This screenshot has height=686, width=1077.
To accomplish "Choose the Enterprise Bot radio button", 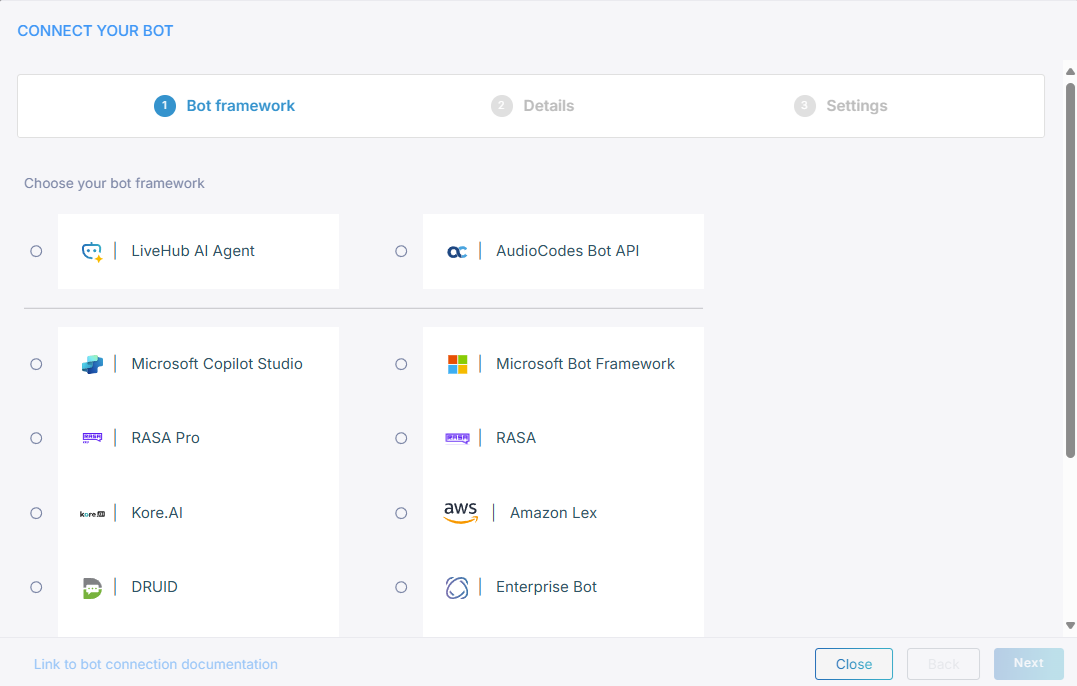I will pos(401,587).
